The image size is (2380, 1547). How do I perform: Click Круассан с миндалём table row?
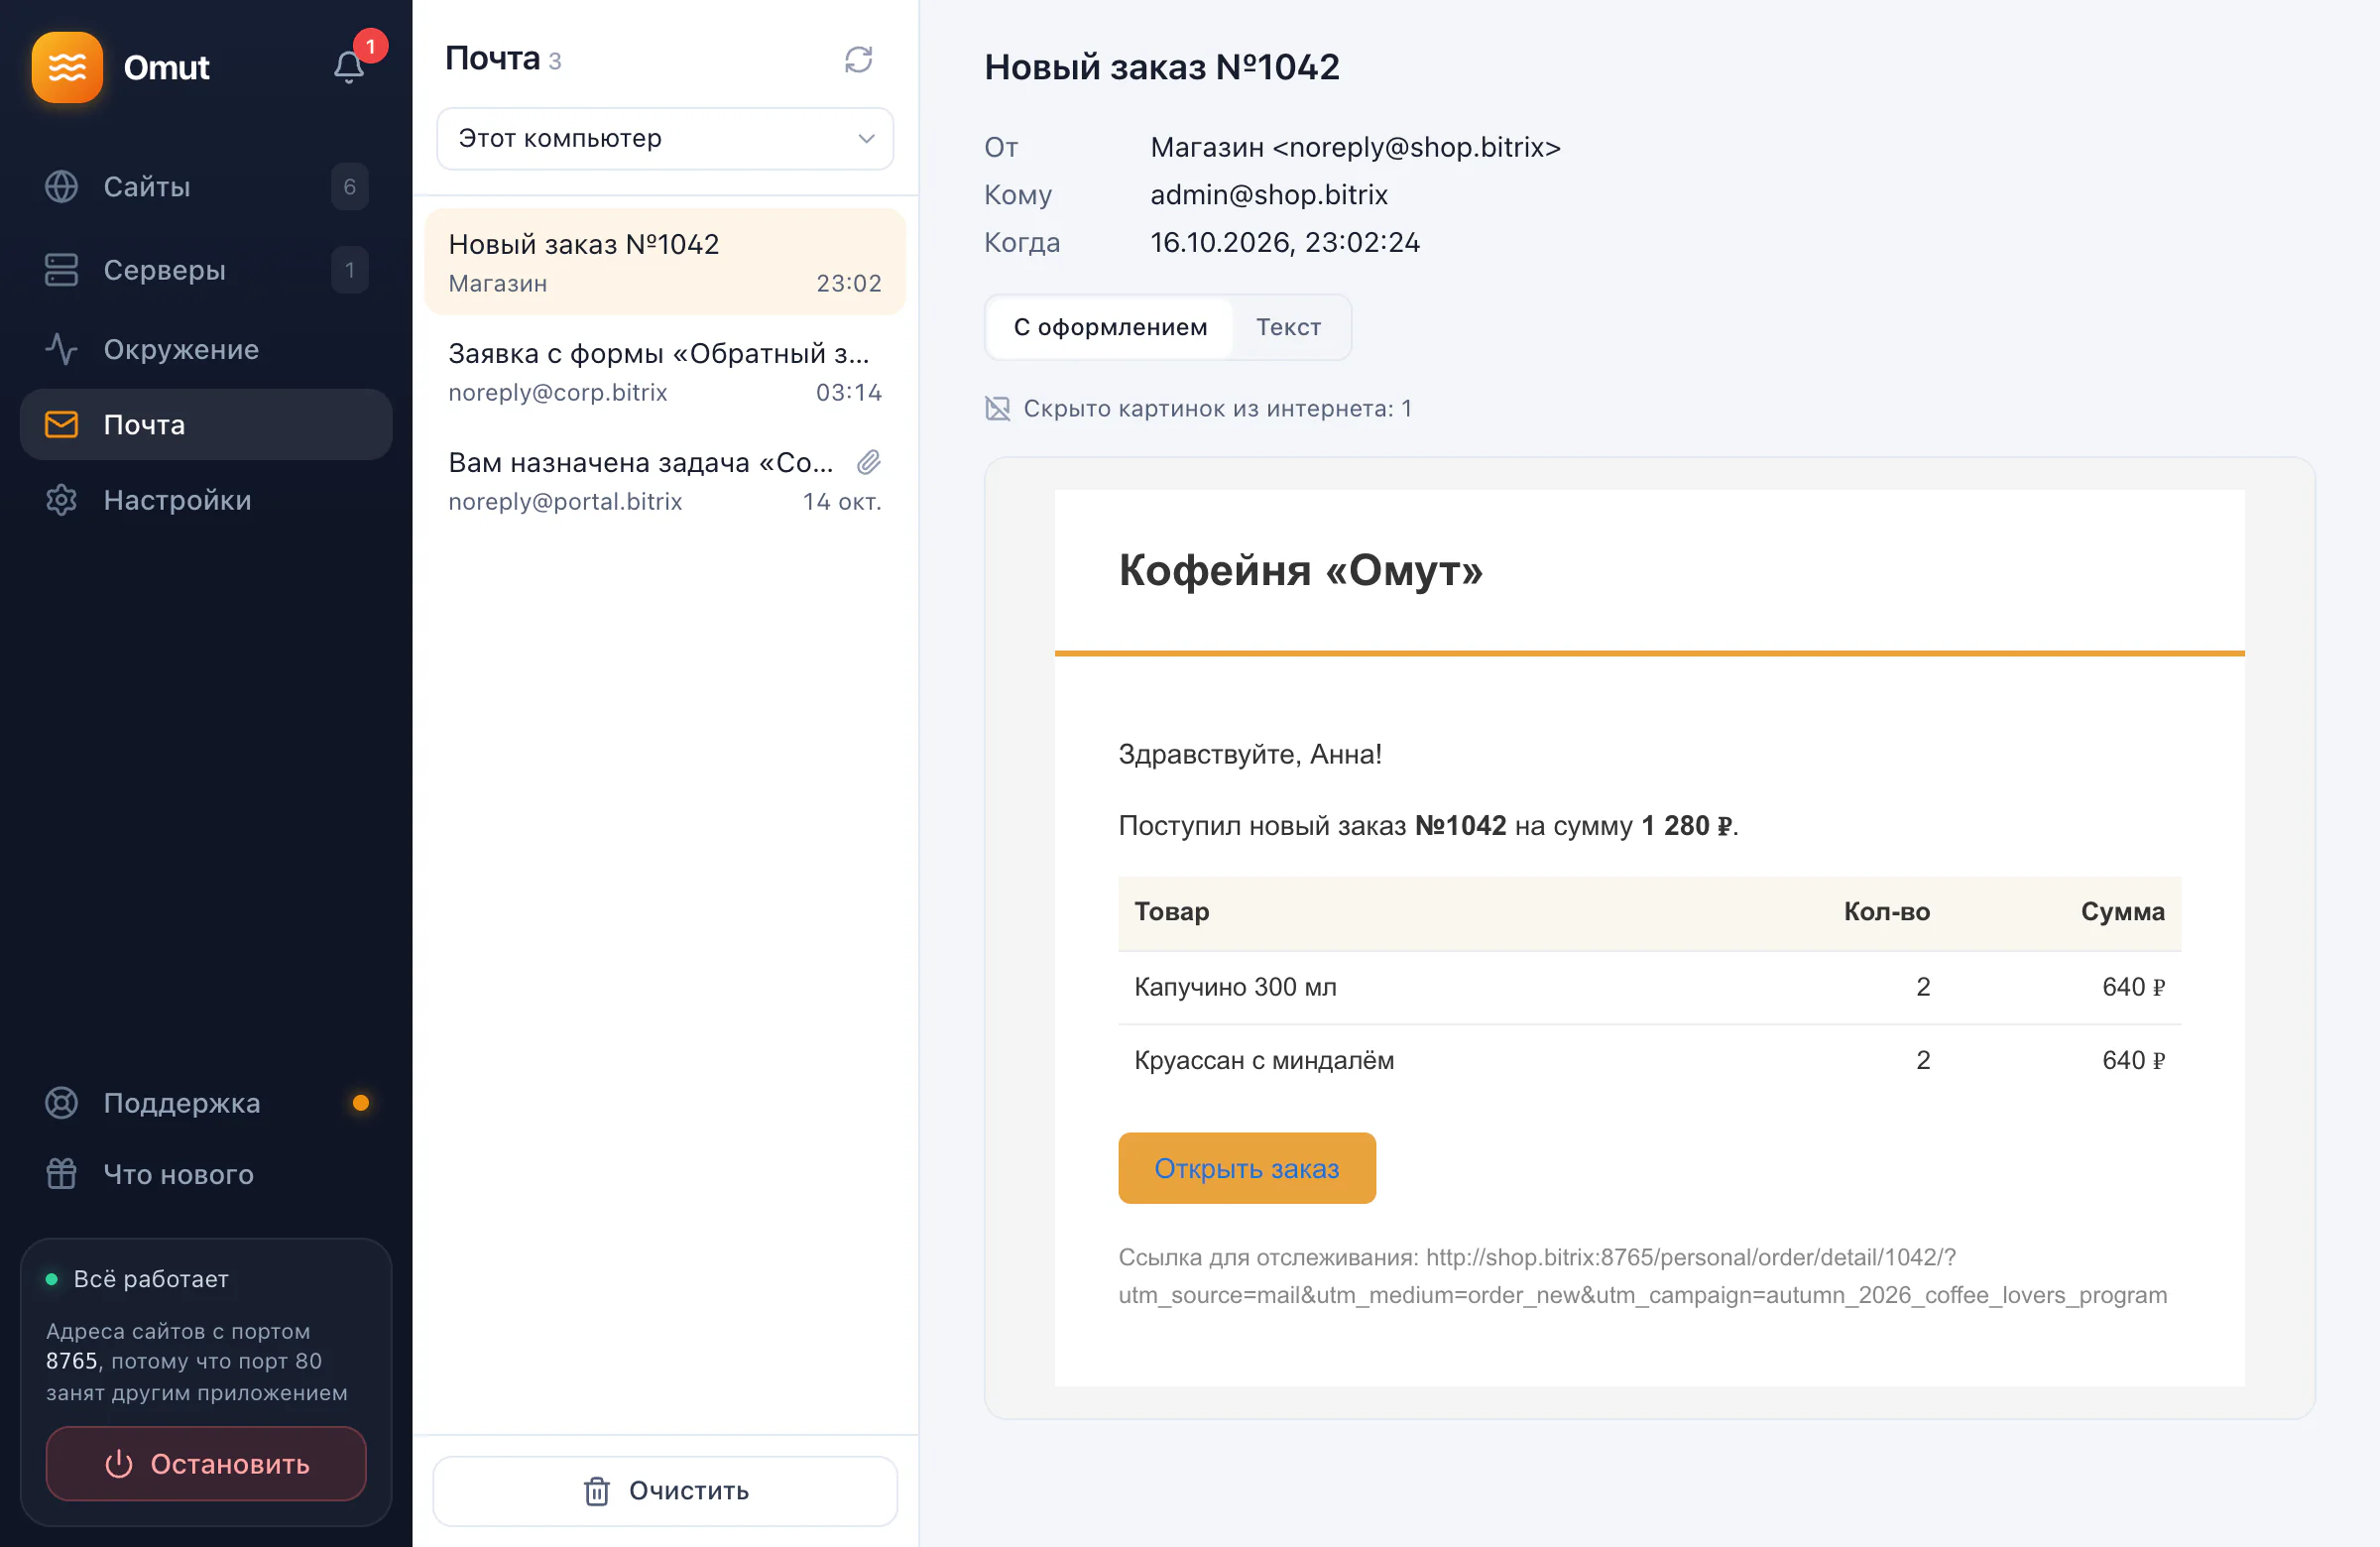1649,1060
